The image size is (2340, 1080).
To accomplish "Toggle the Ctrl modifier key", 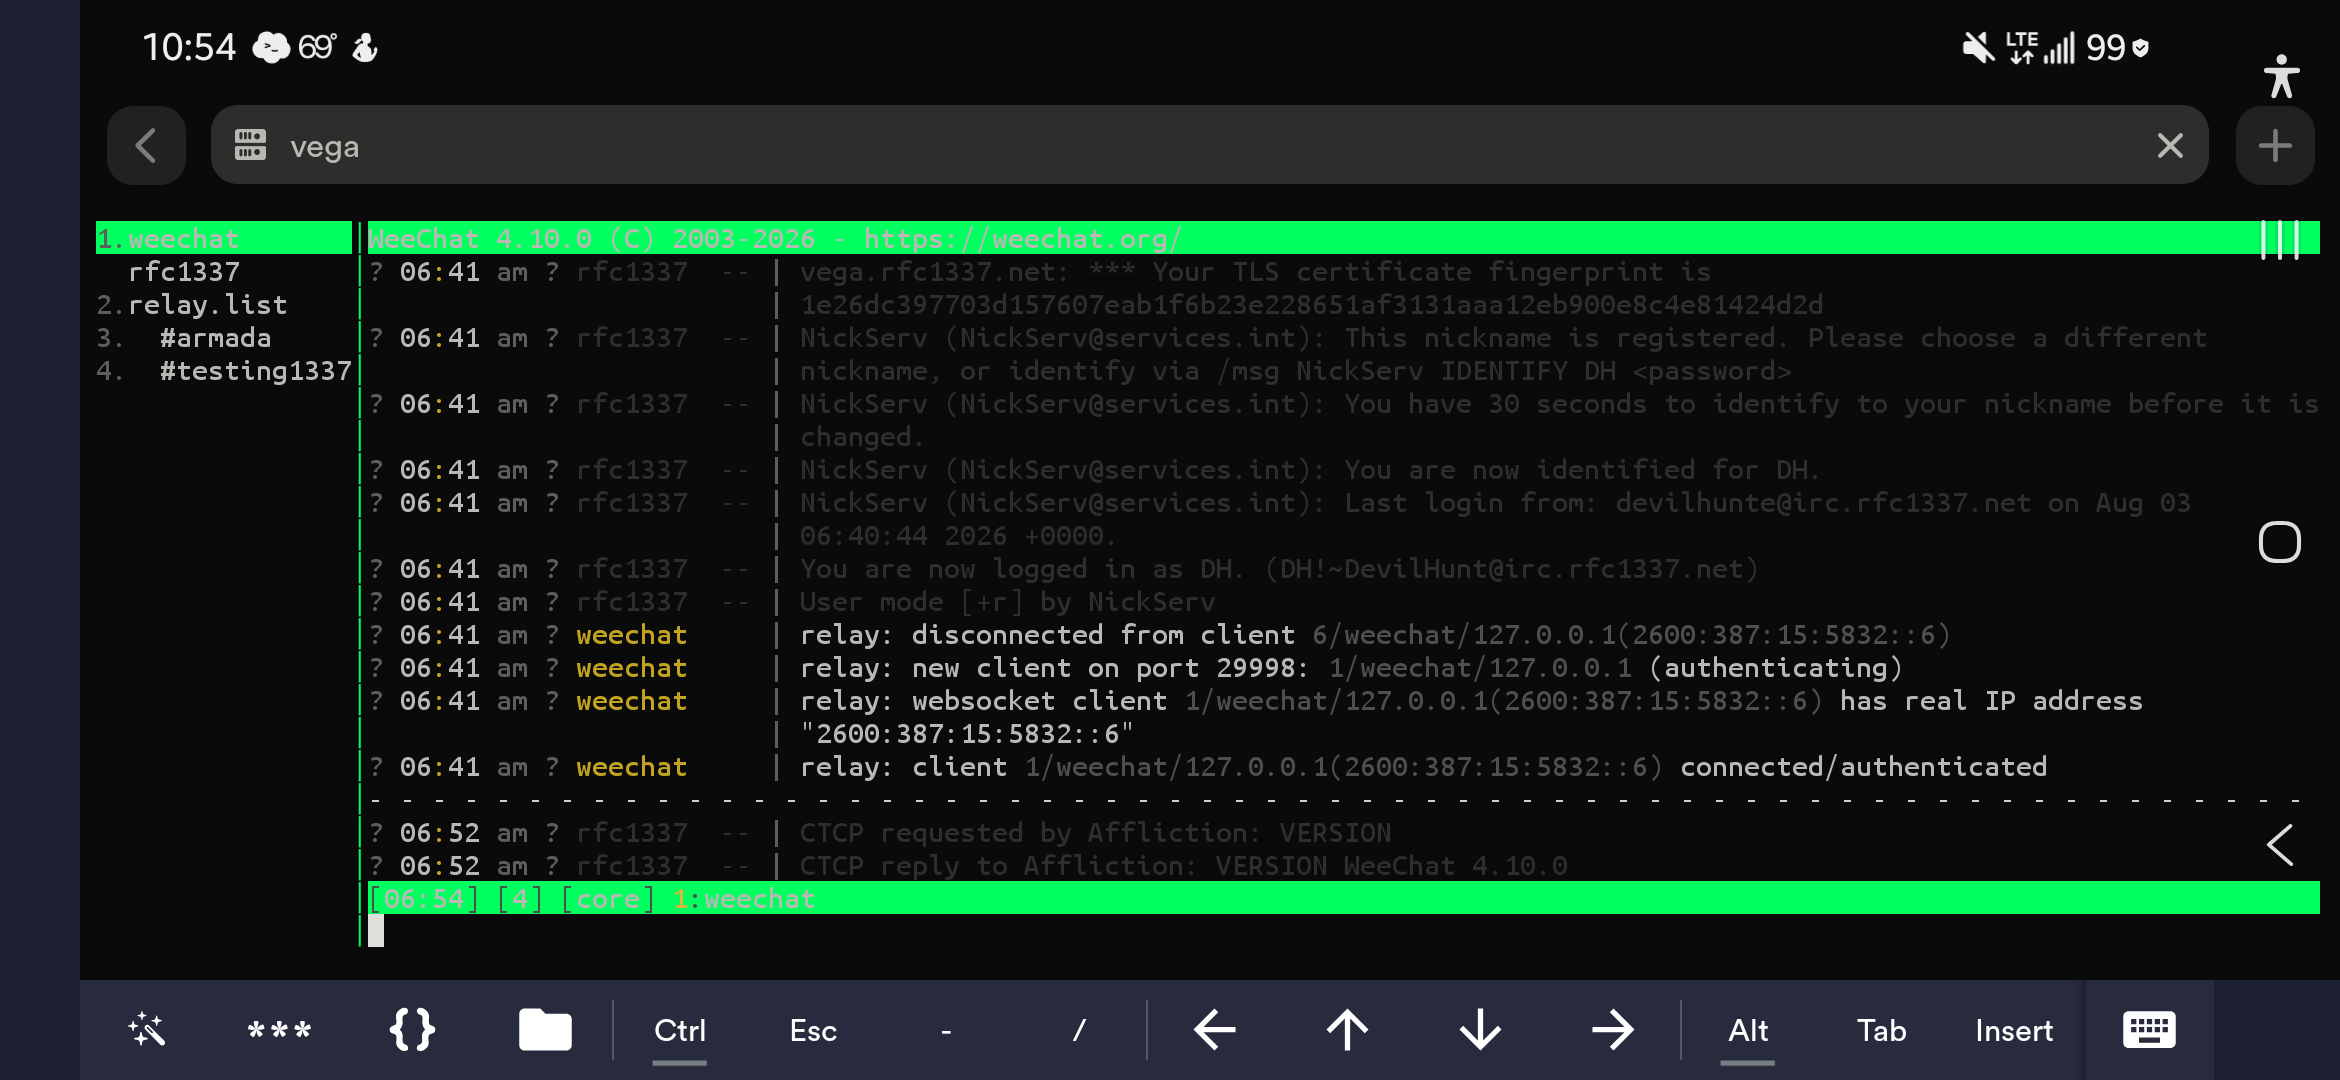I will pos(680,1031).
